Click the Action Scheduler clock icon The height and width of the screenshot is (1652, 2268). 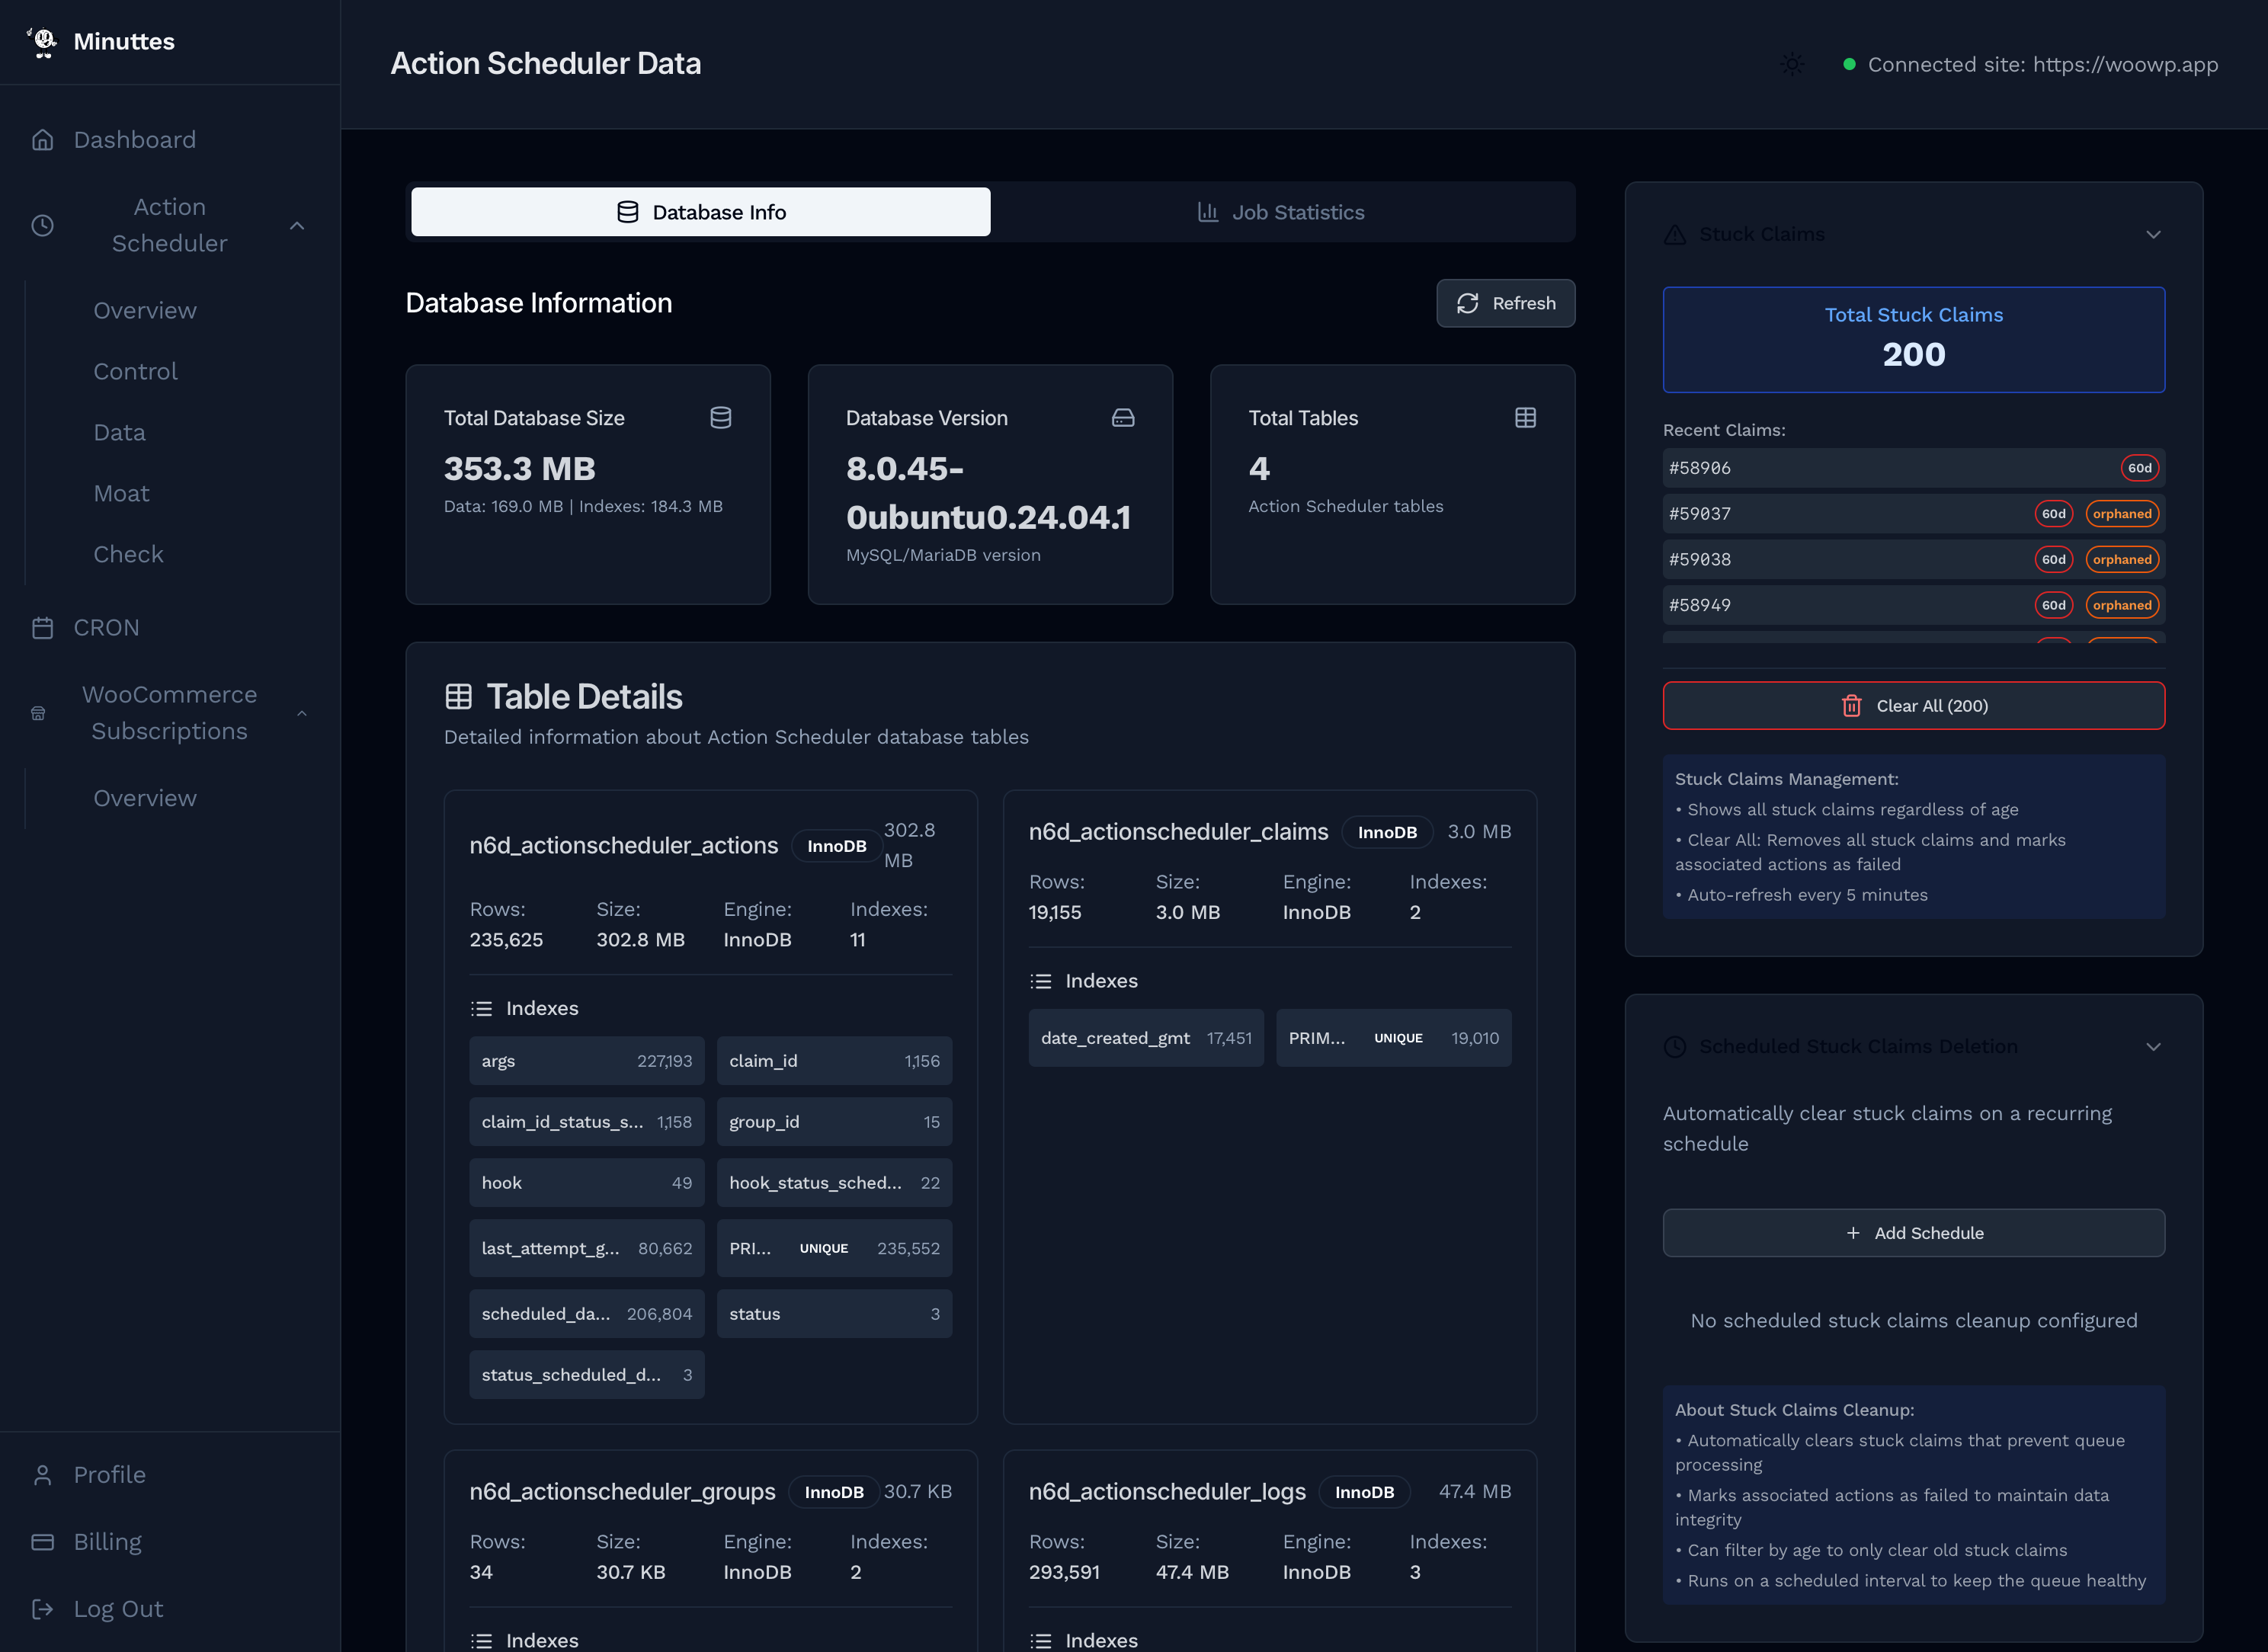point(42,225)
